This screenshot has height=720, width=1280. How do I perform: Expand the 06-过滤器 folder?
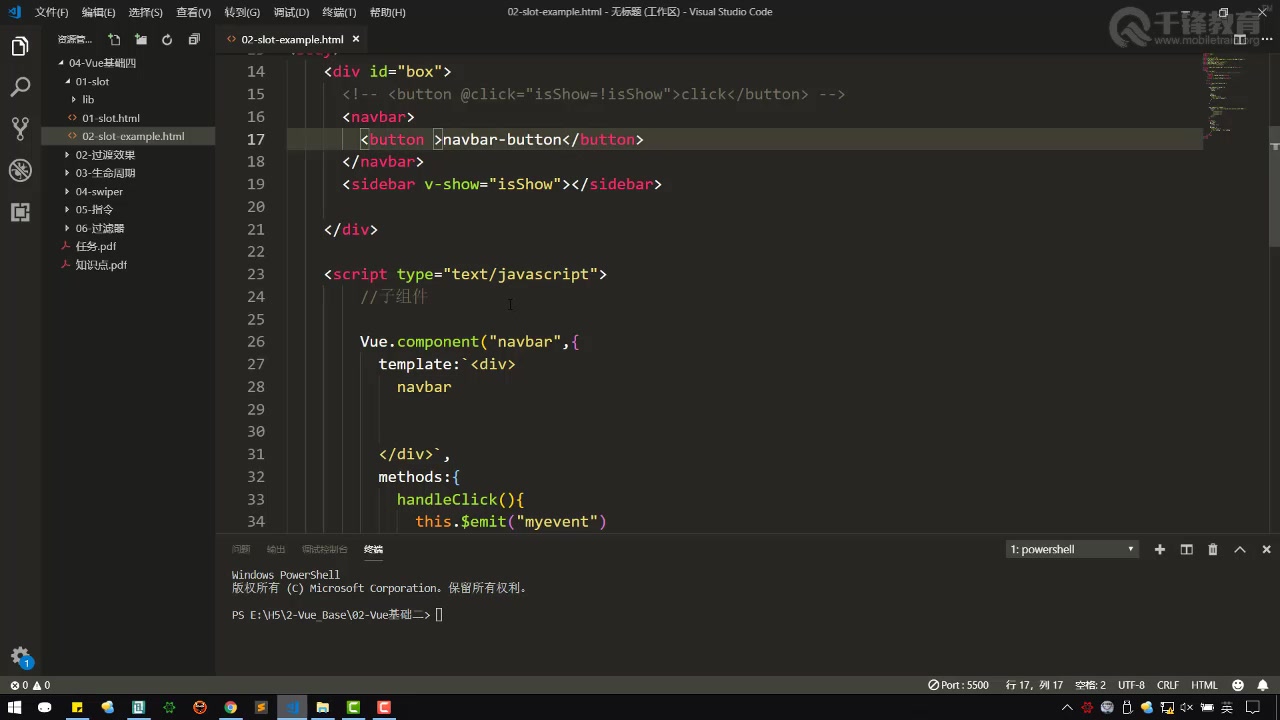click(x=67, y=228)
